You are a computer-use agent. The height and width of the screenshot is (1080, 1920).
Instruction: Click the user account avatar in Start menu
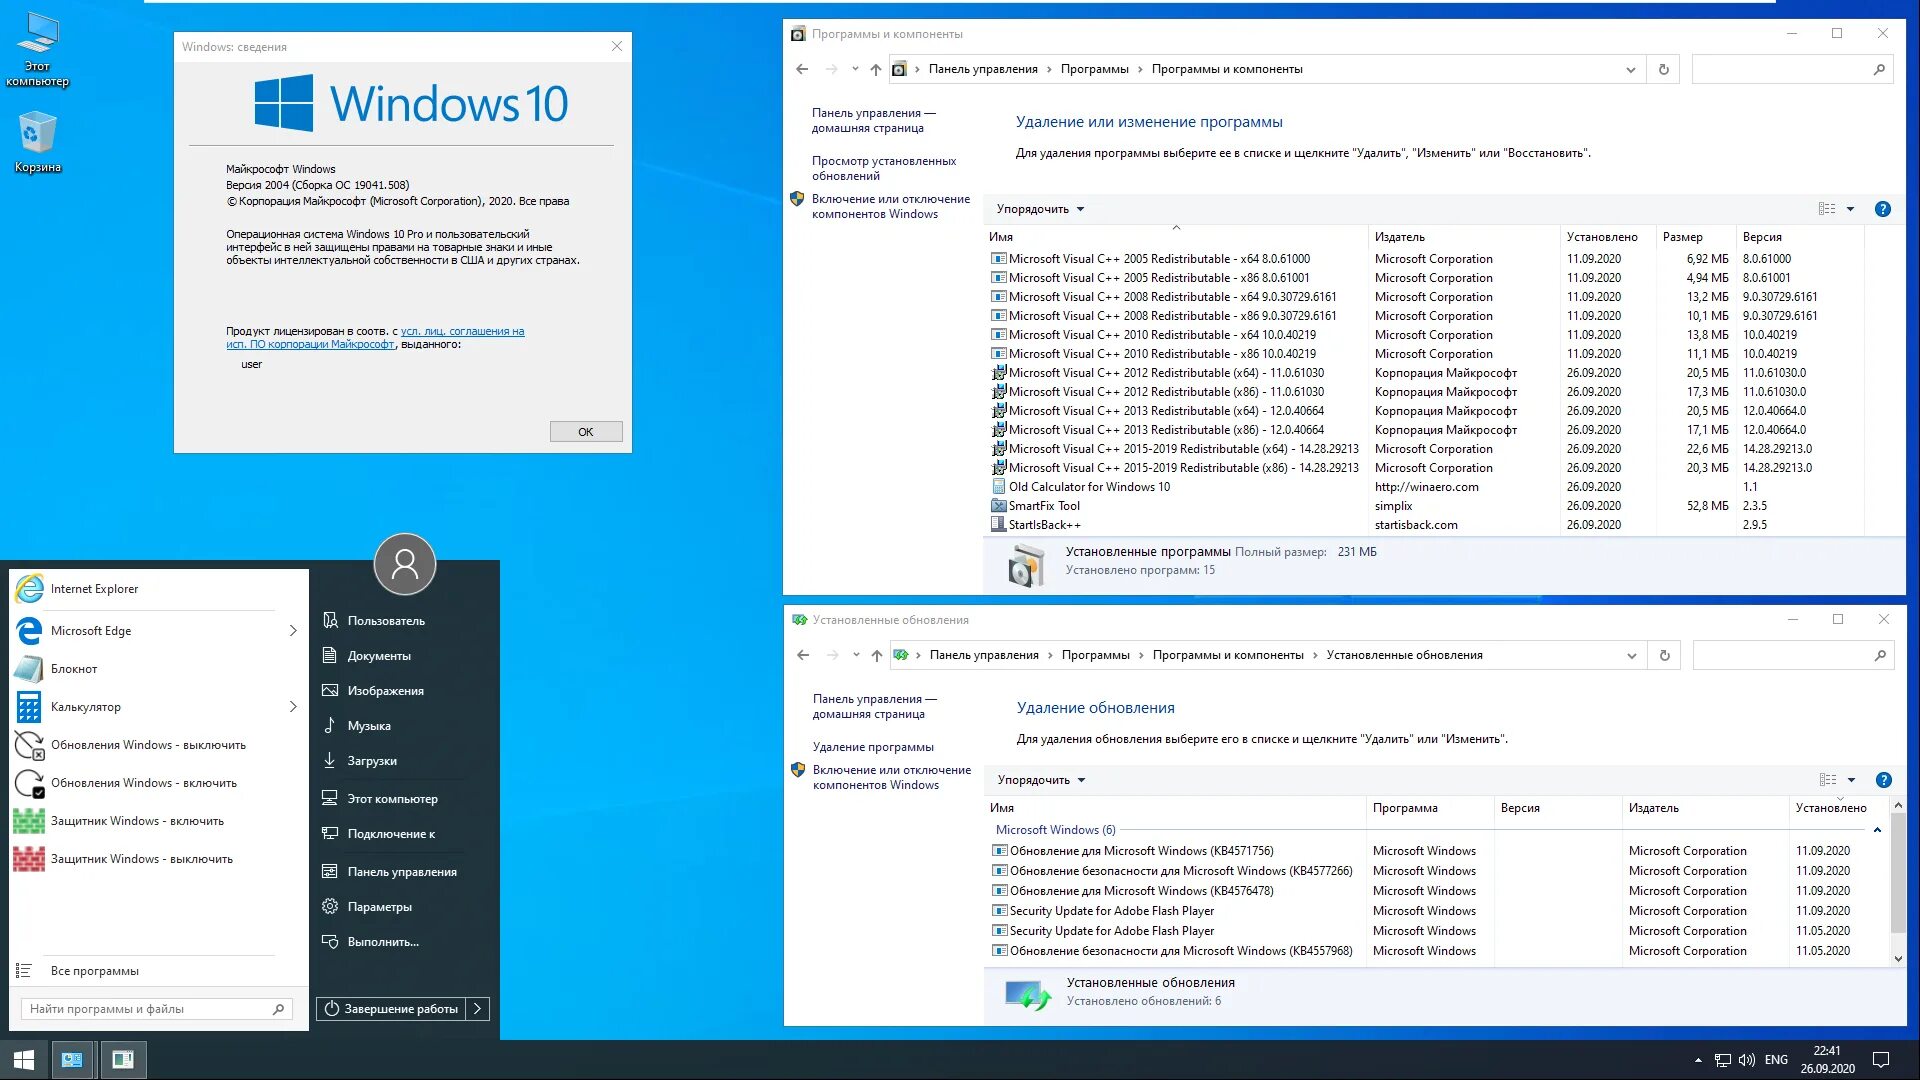tap(405, 564)
